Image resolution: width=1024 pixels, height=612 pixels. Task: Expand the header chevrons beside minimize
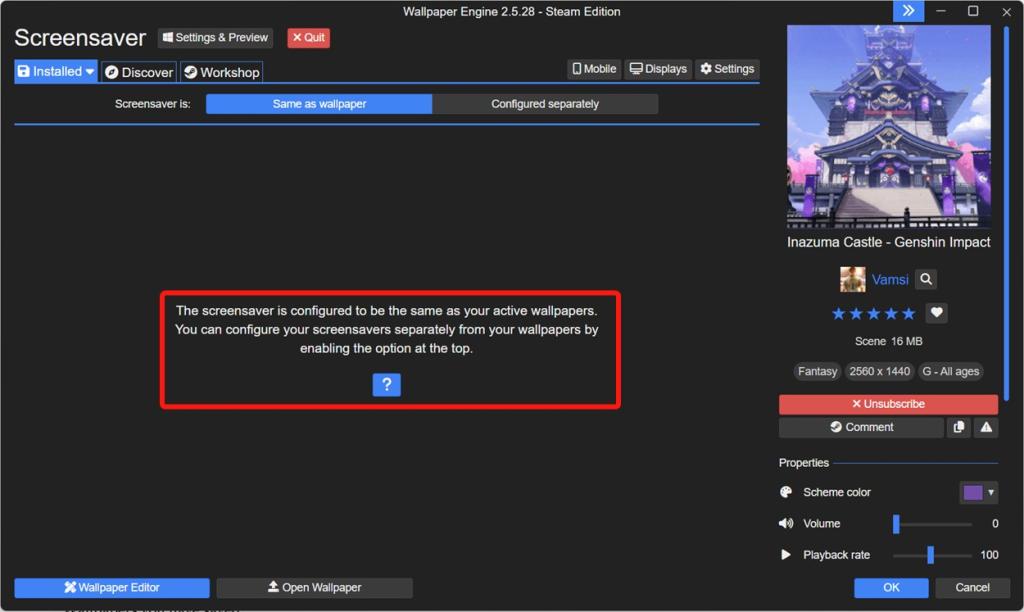pos(908,11)
